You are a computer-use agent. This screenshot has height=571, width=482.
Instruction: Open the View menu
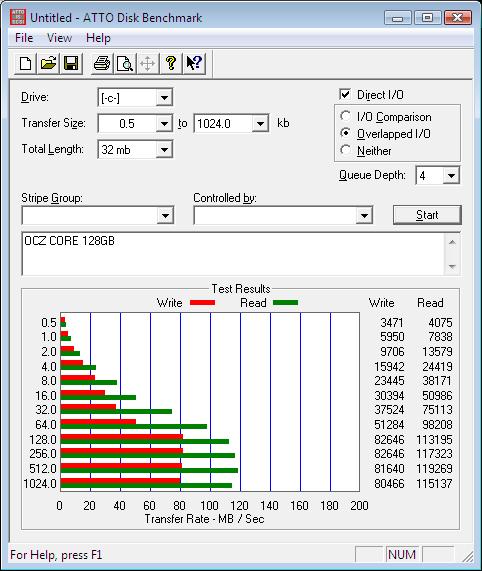(x=59, y=38)
